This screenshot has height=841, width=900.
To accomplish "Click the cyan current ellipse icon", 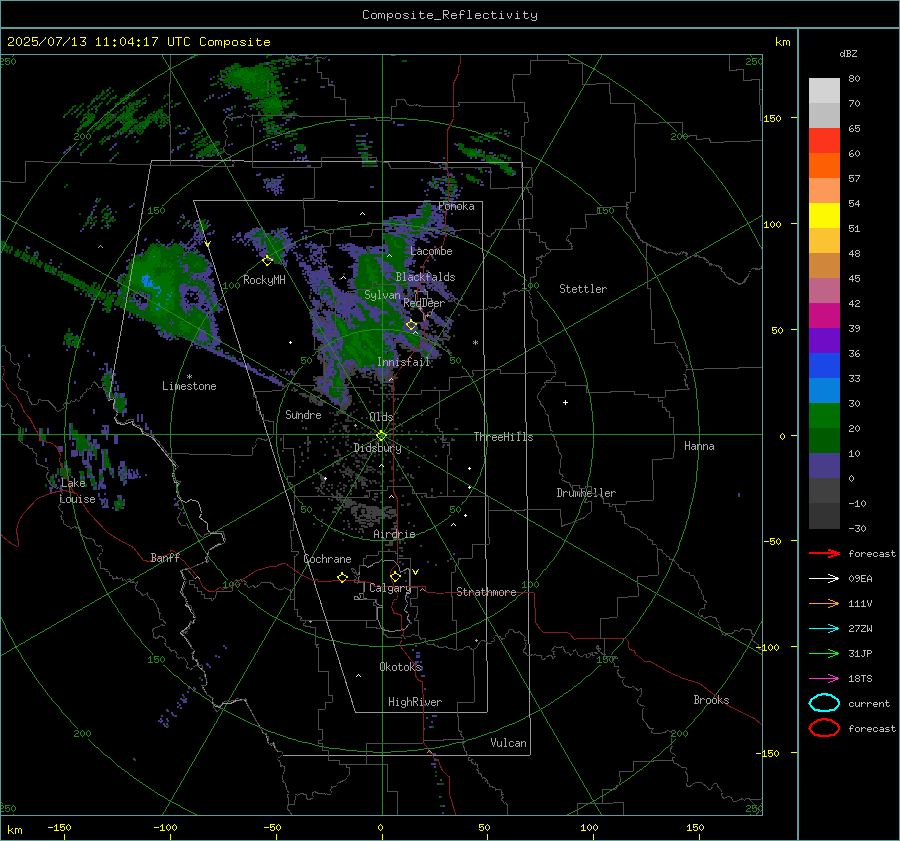I will [x=824, y=703].
